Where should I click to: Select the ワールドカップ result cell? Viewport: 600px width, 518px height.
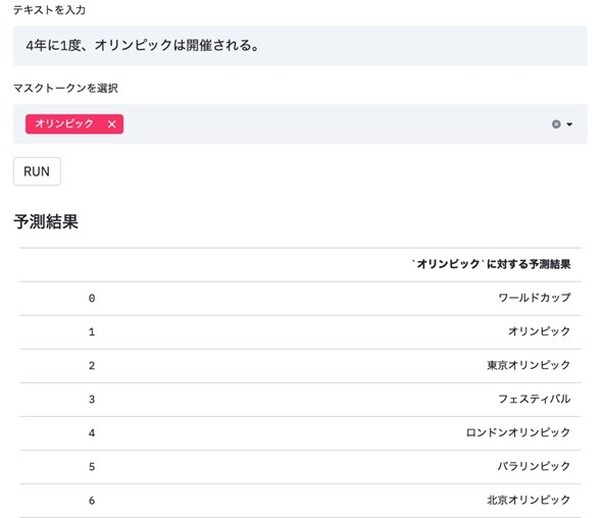(x=534, y=298)
